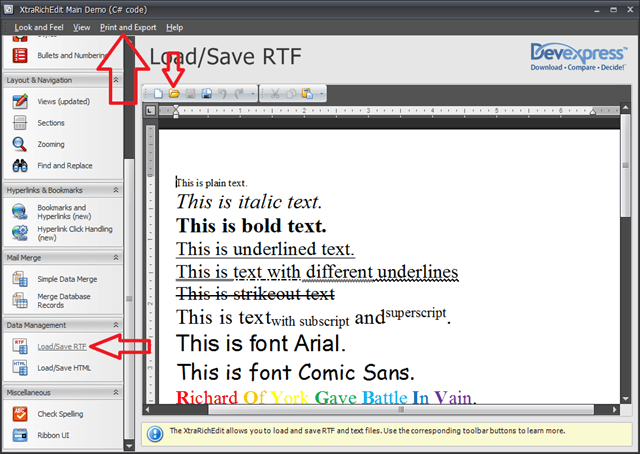This screenshot has width=640, height=454.
Task: Click the Merge Database Records icon
Action: coord(20,300)
